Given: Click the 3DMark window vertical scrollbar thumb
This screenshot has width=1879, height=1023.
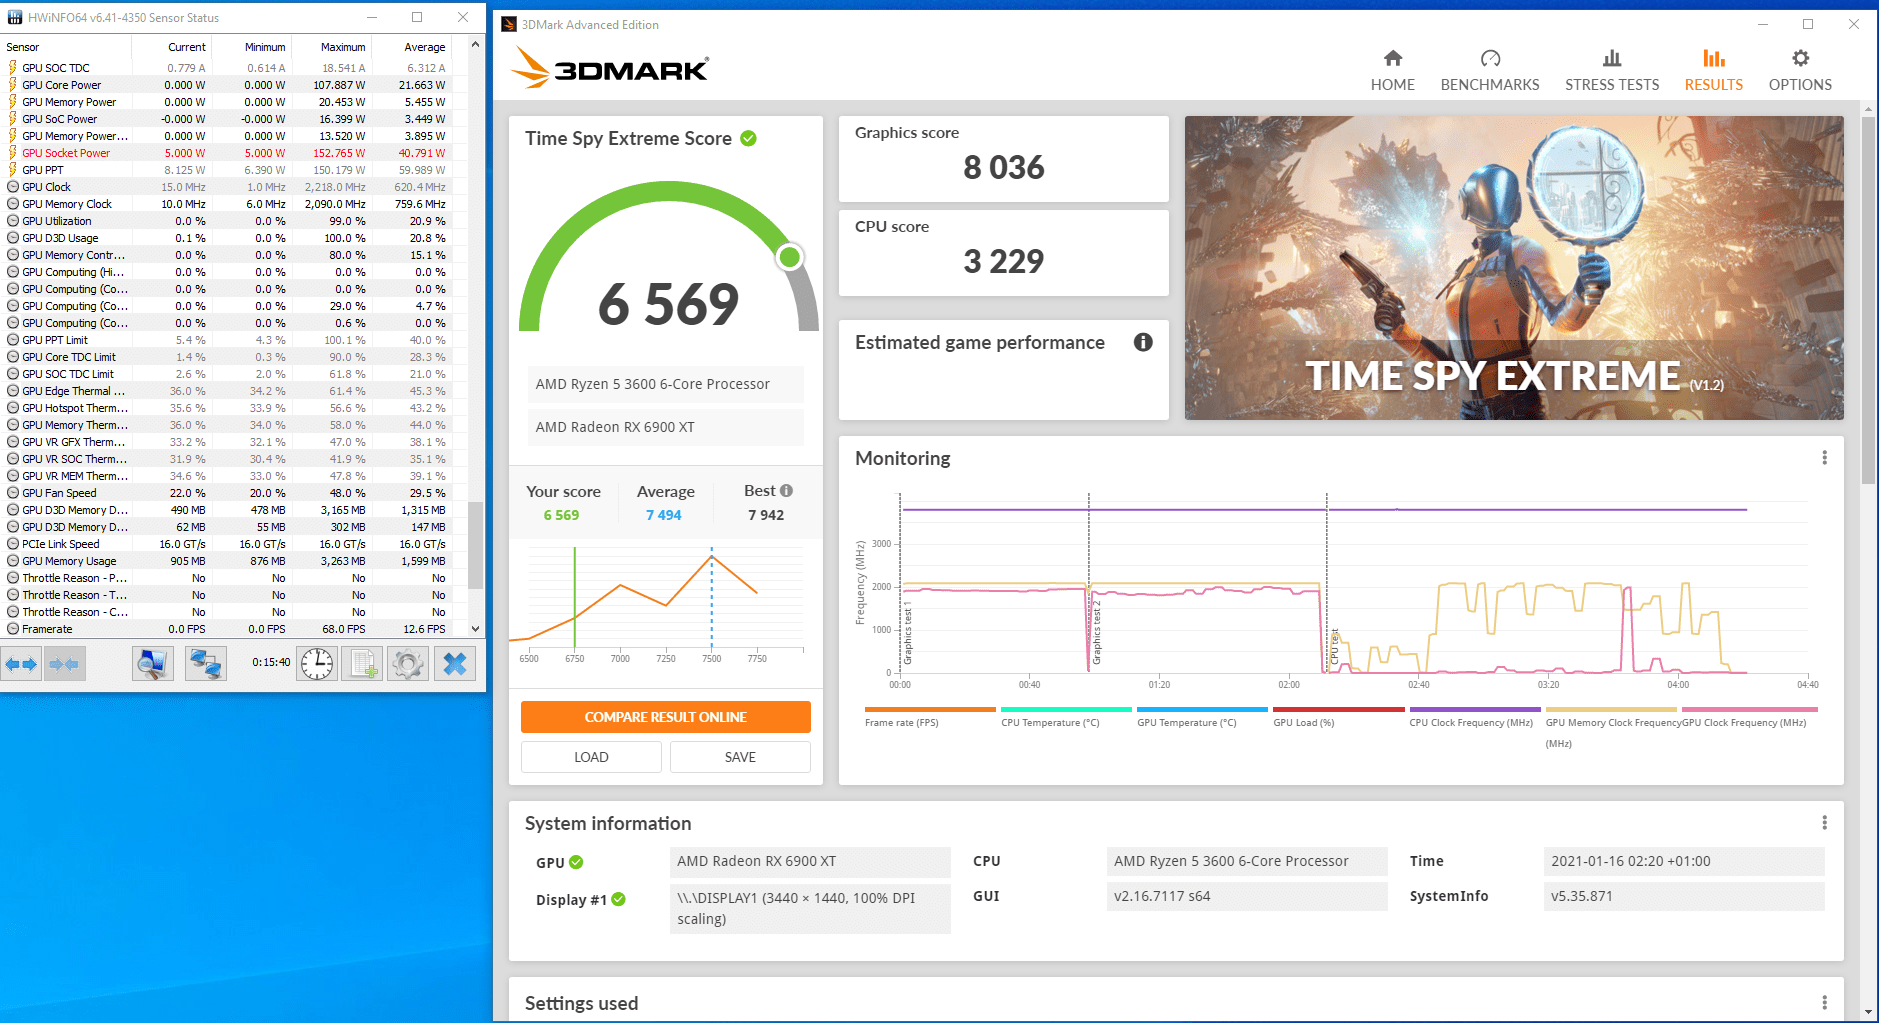Looking at the screenshot, I should pyautogui.click(x=1868, y=300).
